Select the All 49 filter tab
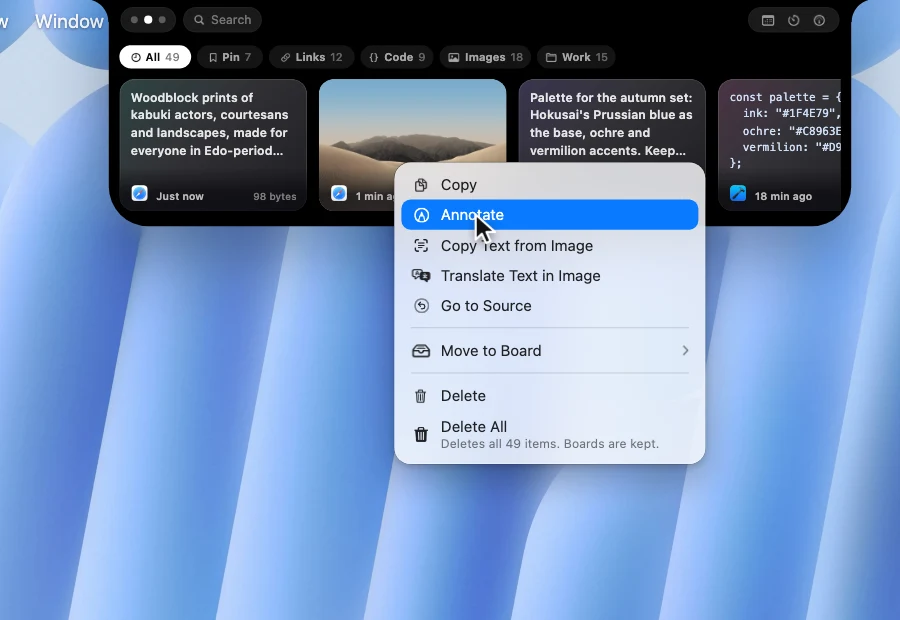The image size is (900, 620). click(x=155, y=57)
